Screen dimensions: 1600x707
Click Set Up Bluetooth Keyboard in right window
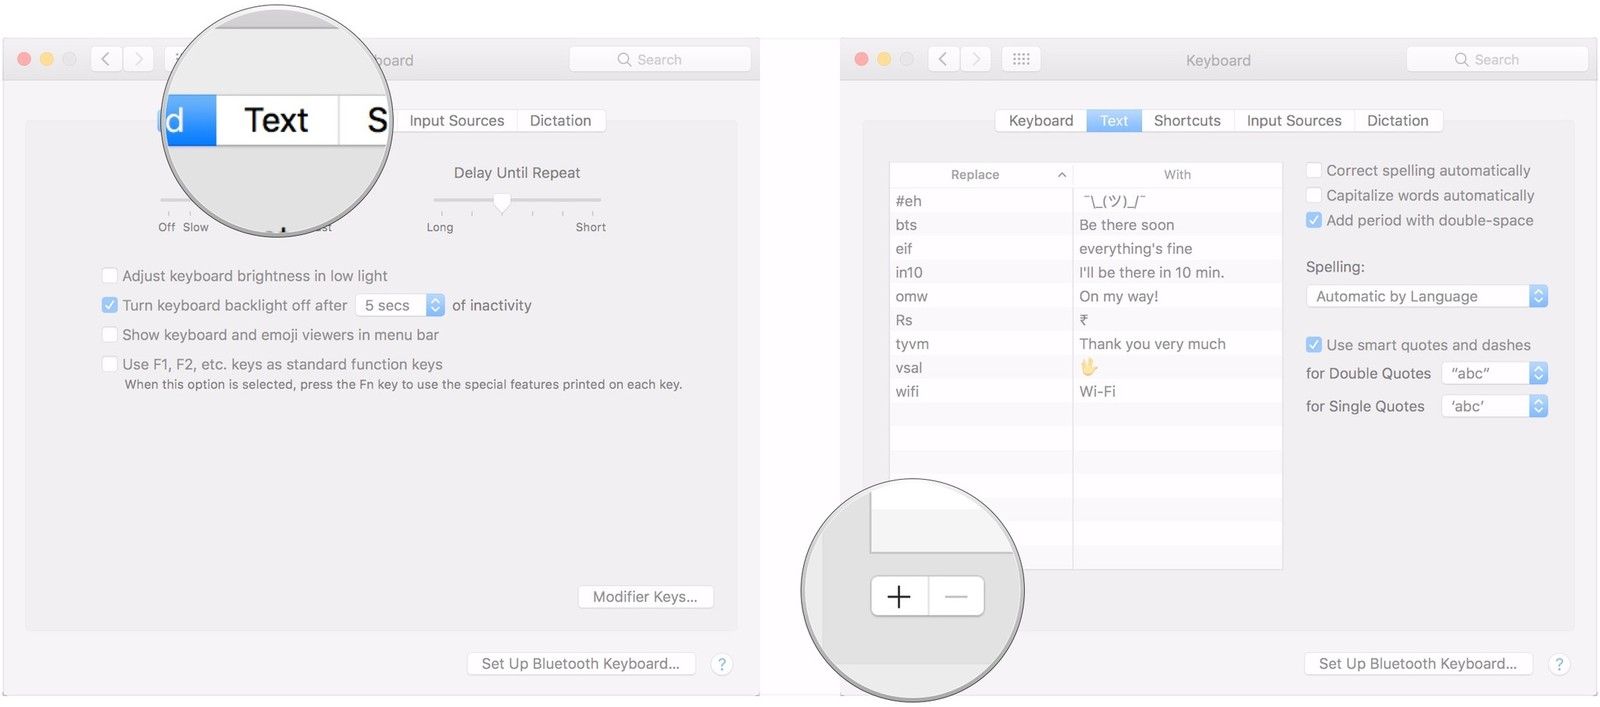[x=1417, y=664]
